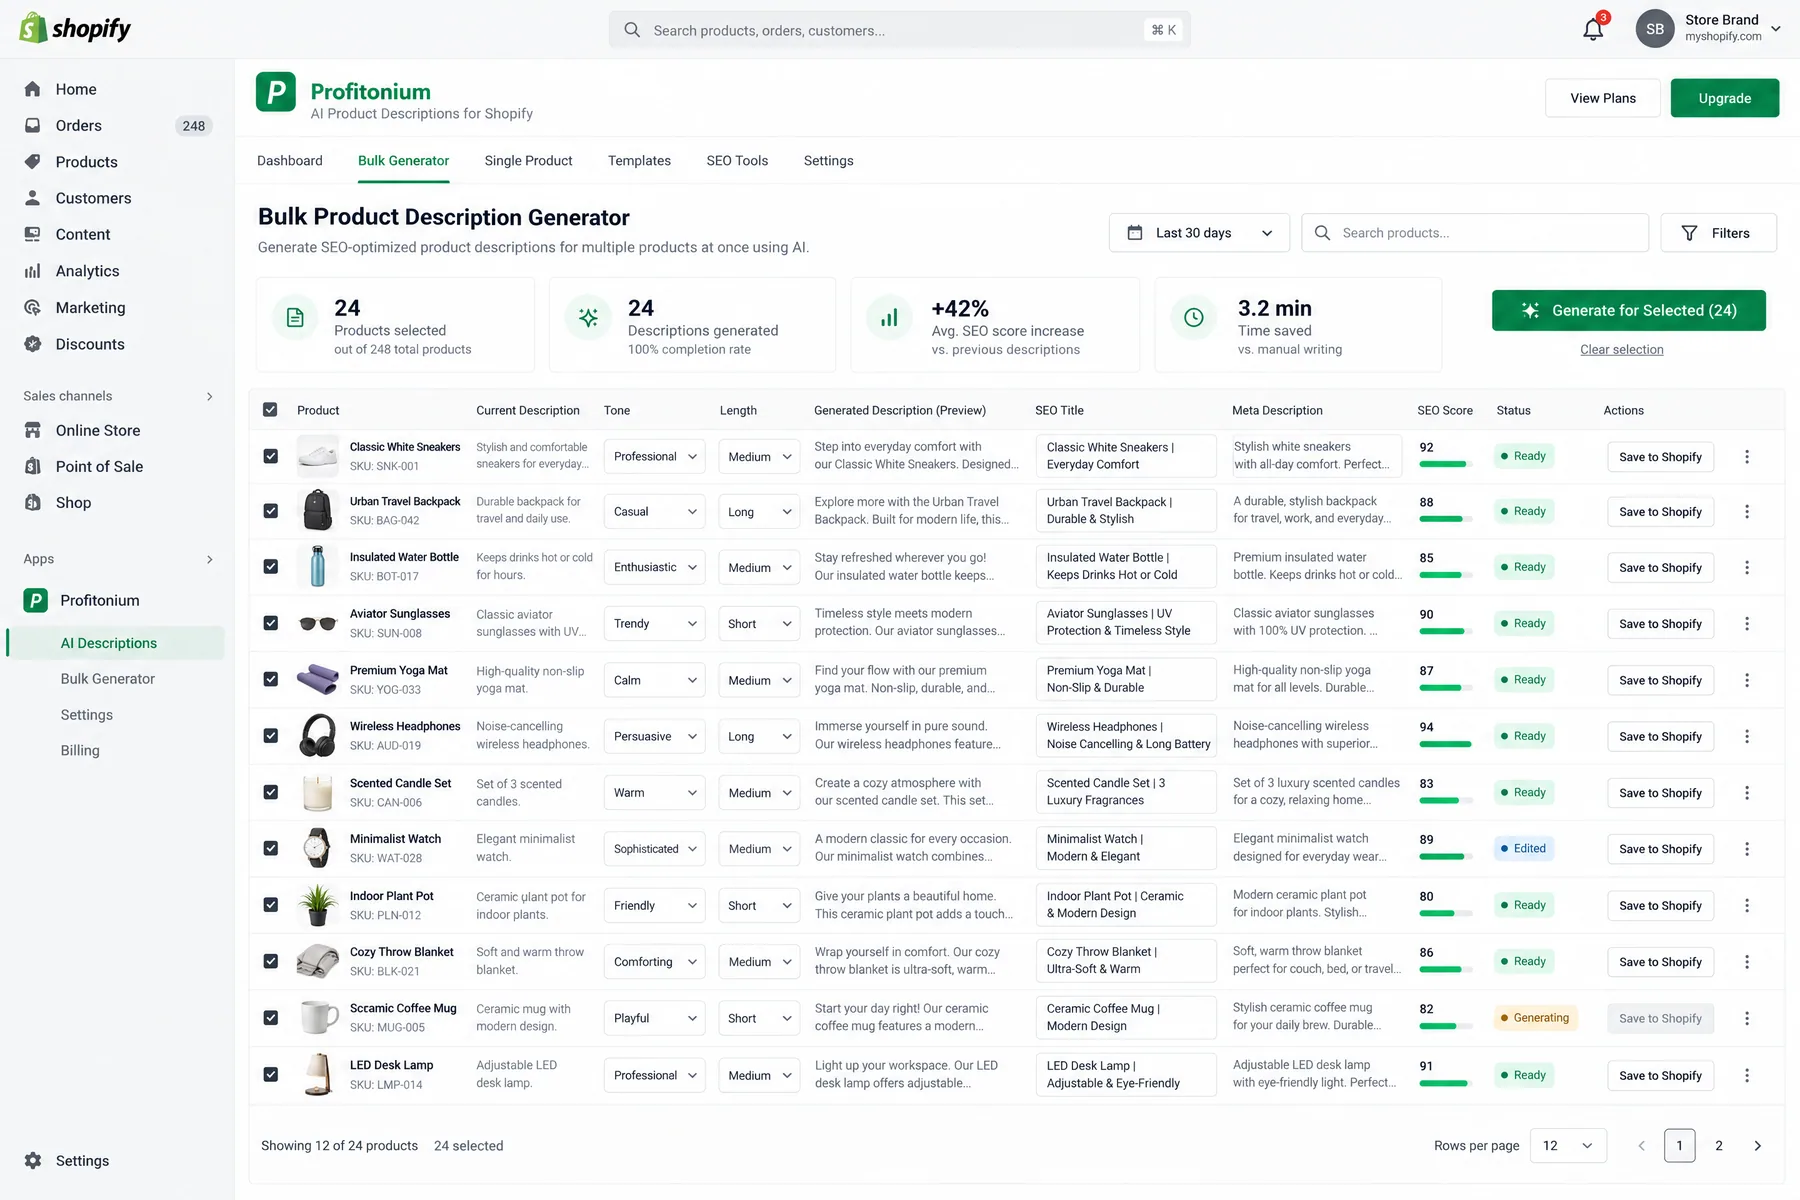This screenshot has width=1800, height=1200.
Task: Click SEO score bar for Classic White Sneakers
Action: click(1445, 465)
